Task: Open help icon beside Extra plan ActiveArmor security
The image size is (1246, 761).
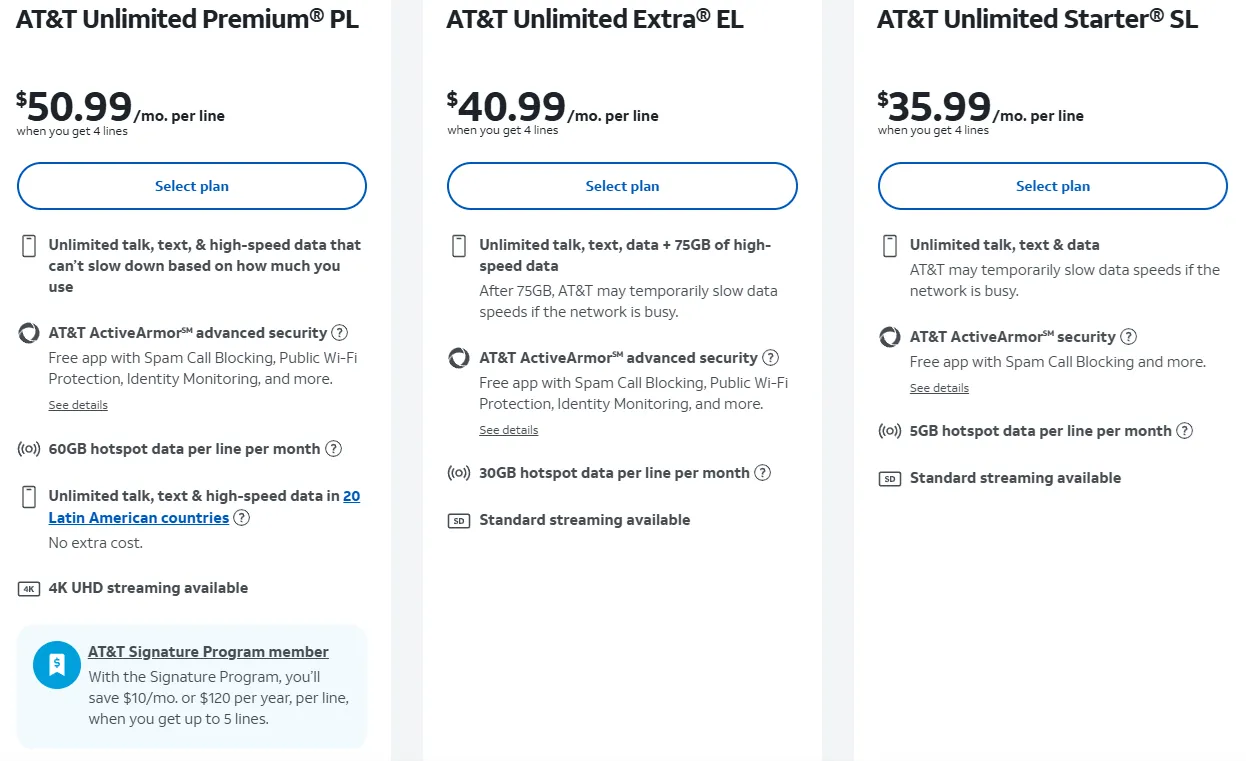Action: (x=771, y=358)
